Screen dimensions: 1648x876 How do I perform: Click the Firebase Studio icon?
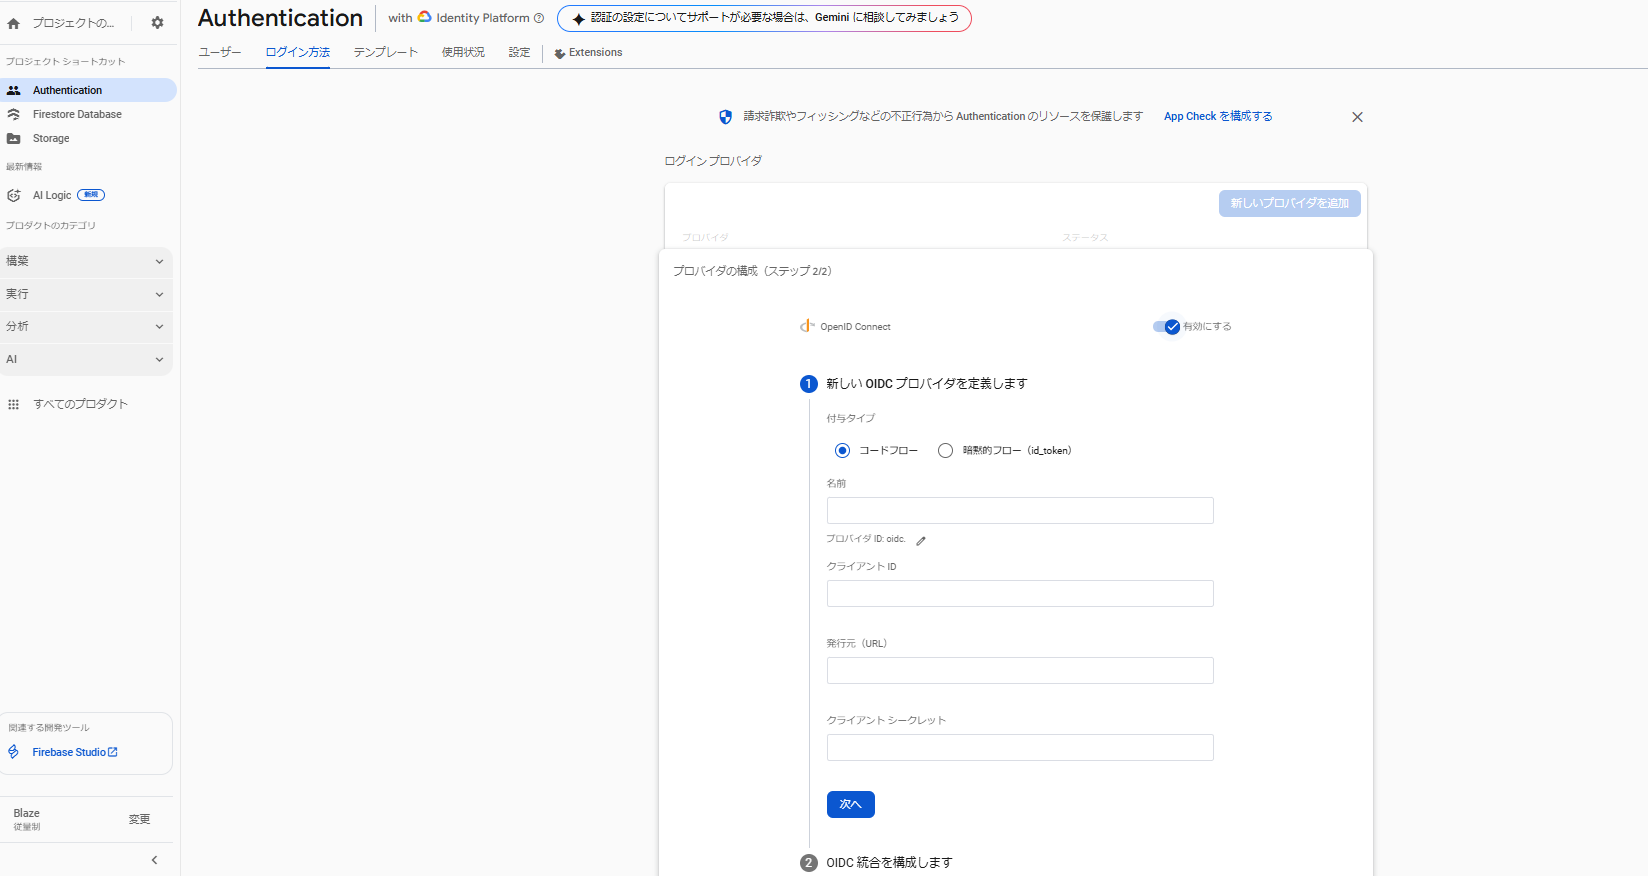pyautogui.click(x=14, y=752)
